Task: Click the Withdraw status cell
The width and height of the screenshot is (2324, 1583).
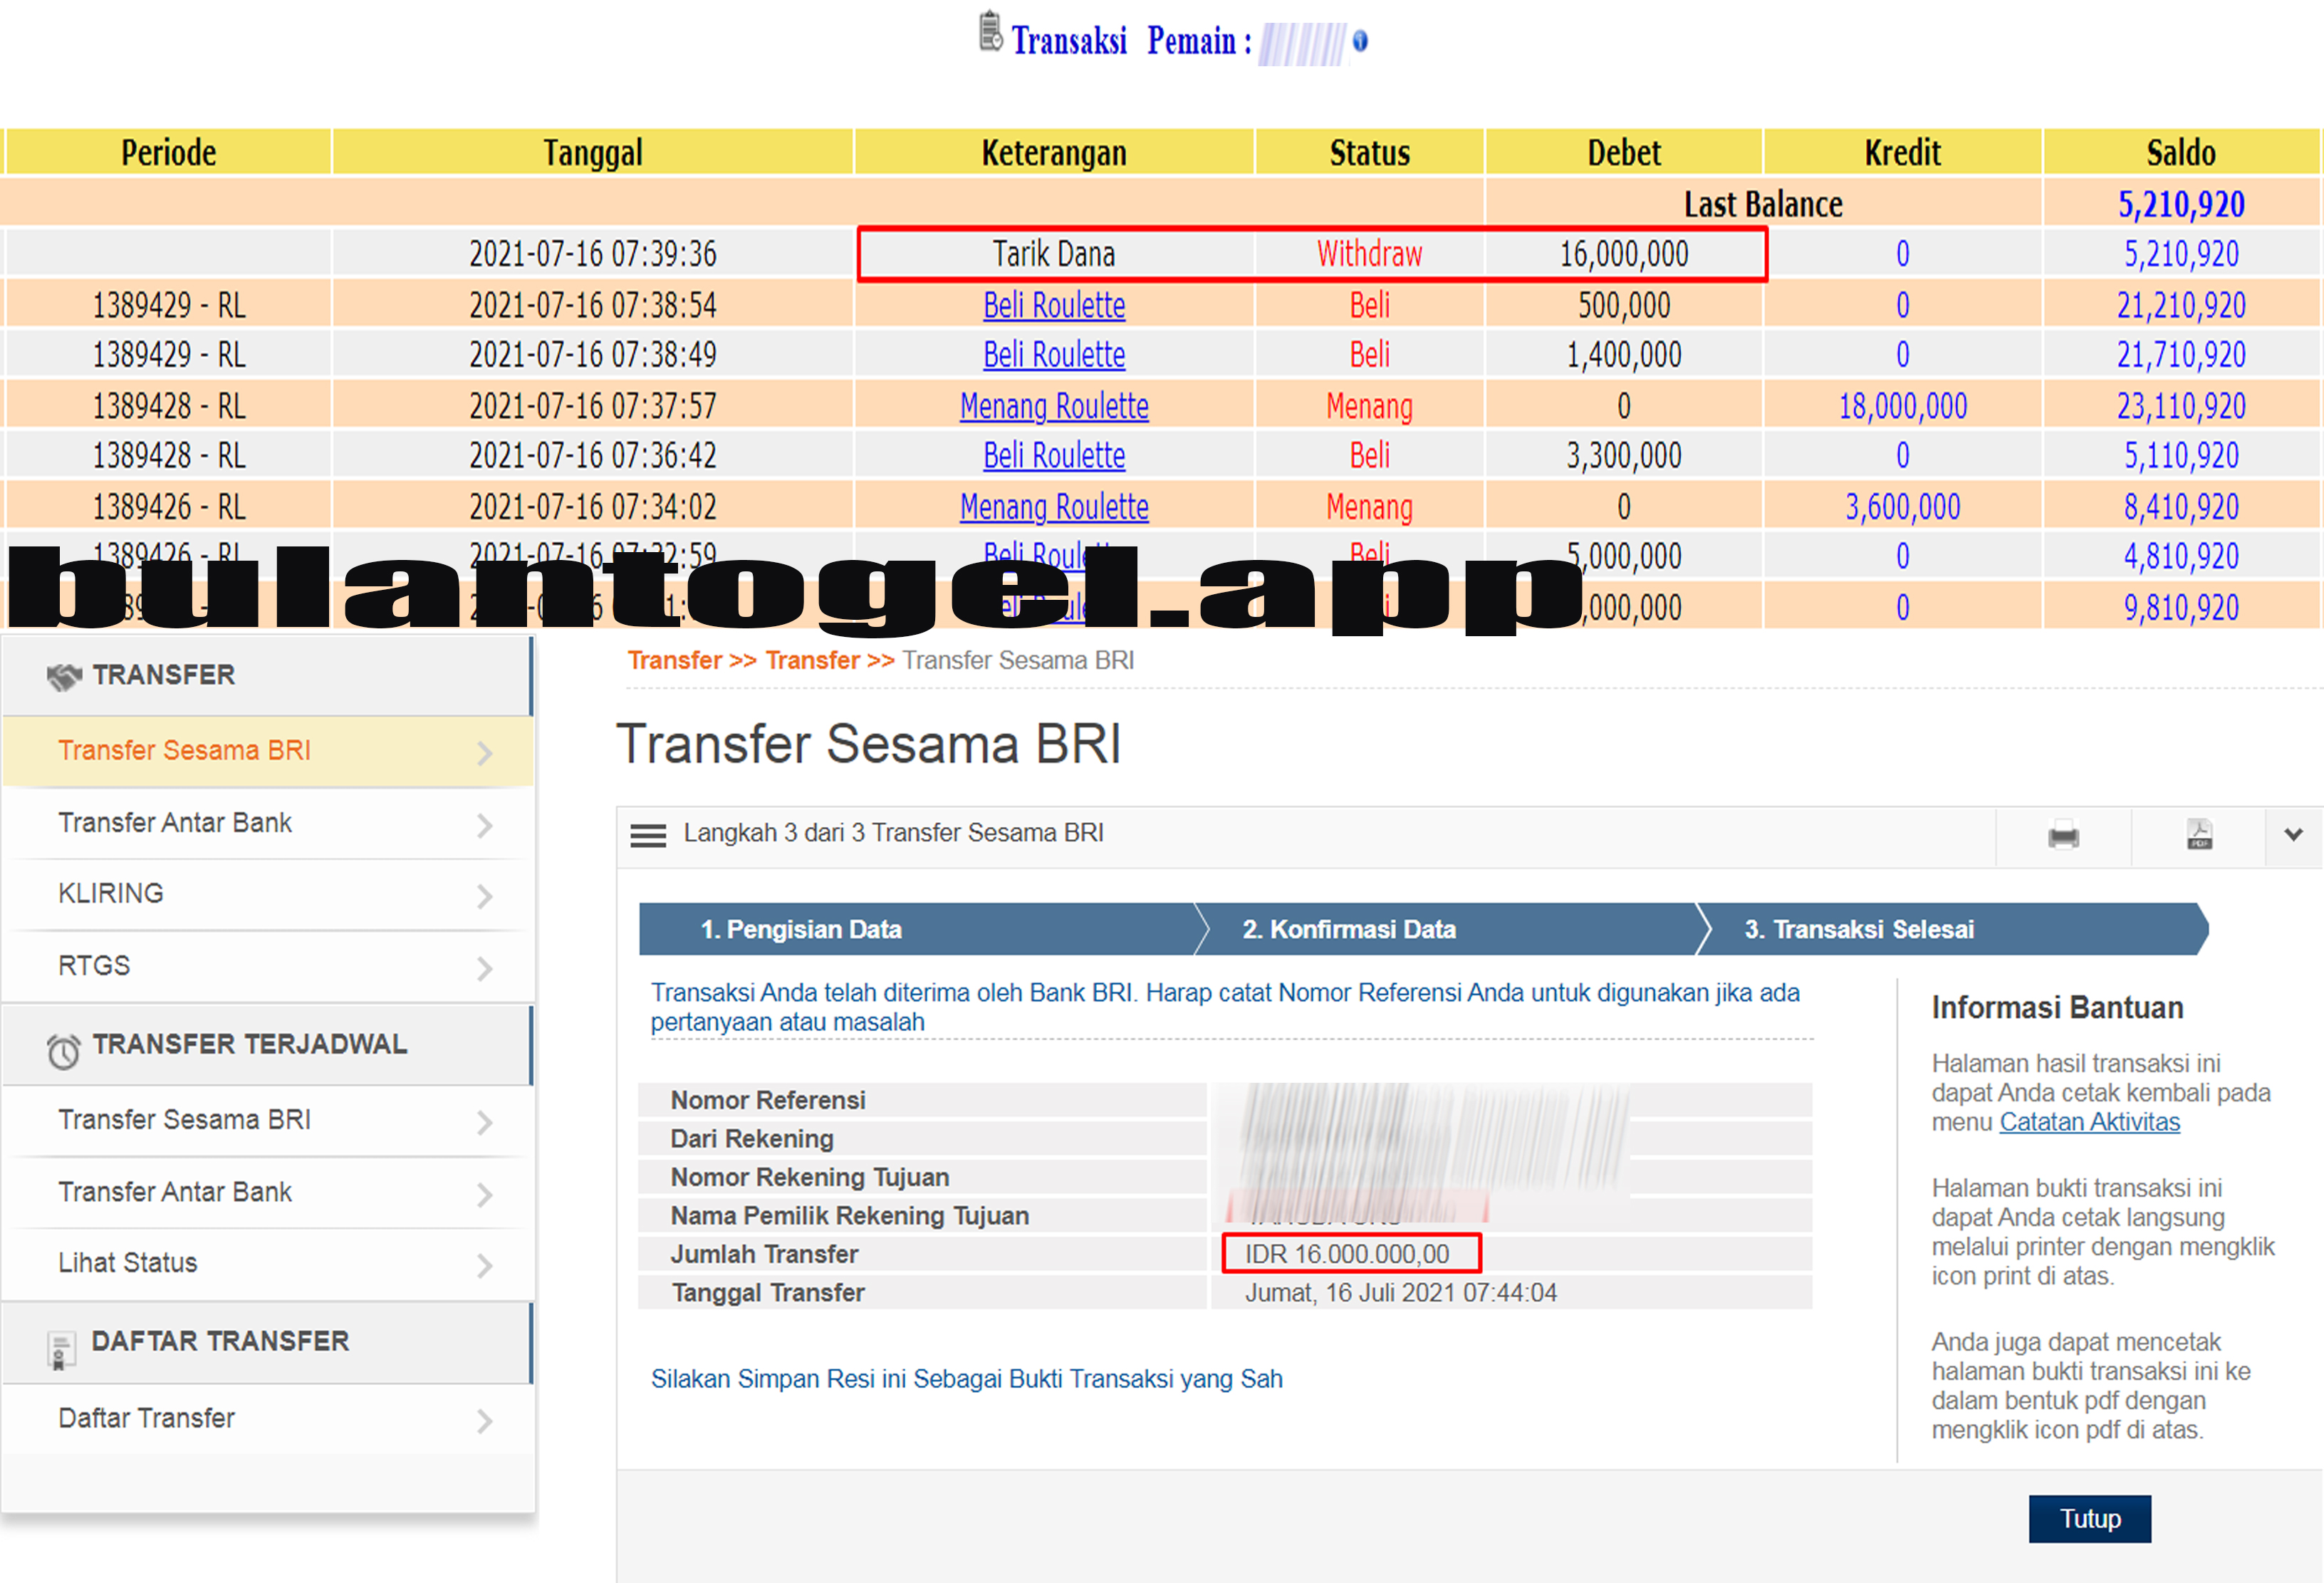Action: click(1369, 254)
